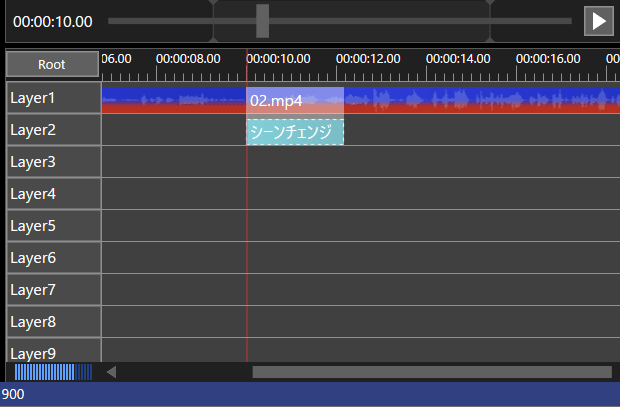Click the Root button
Screen dimensions: 620x407
(x=52, y=64)
